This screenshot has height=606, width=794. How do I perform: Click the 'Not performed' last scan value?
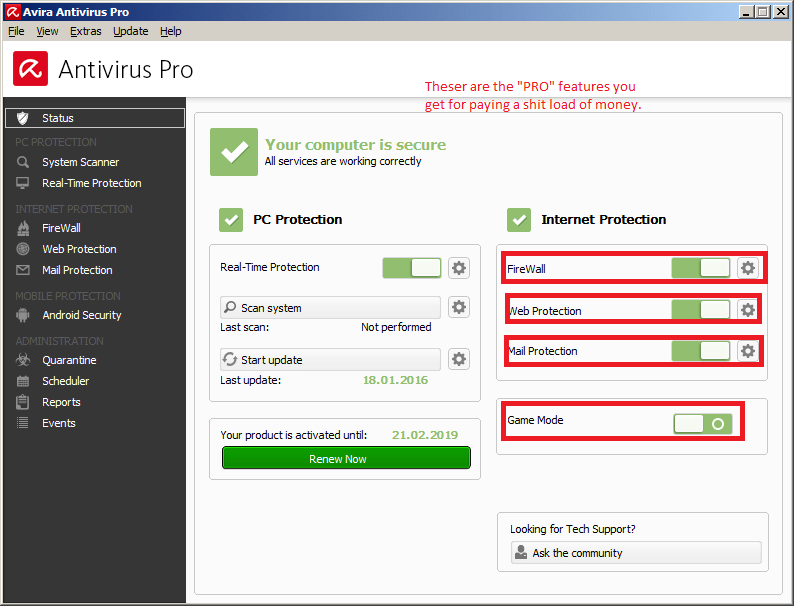[396, 327]
